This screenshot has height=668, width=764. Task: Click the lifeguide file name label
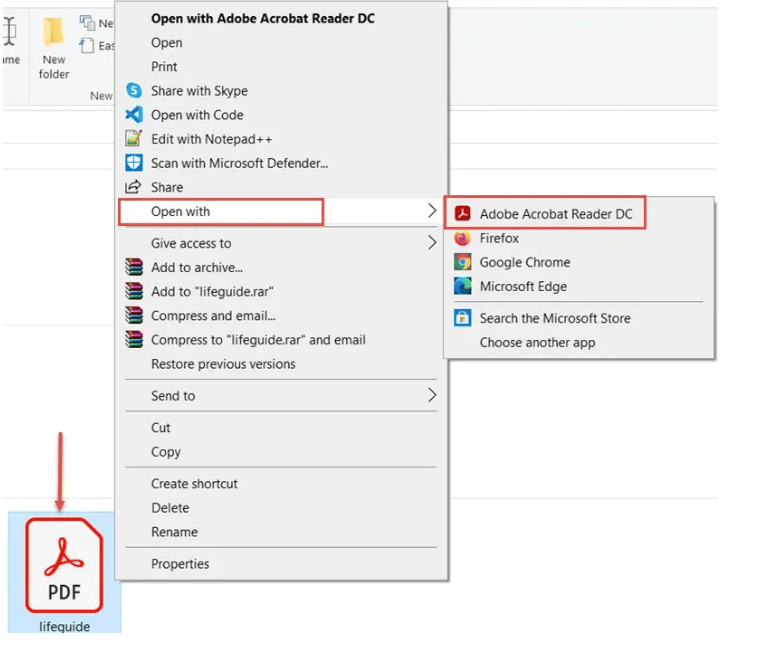(64, 626)
